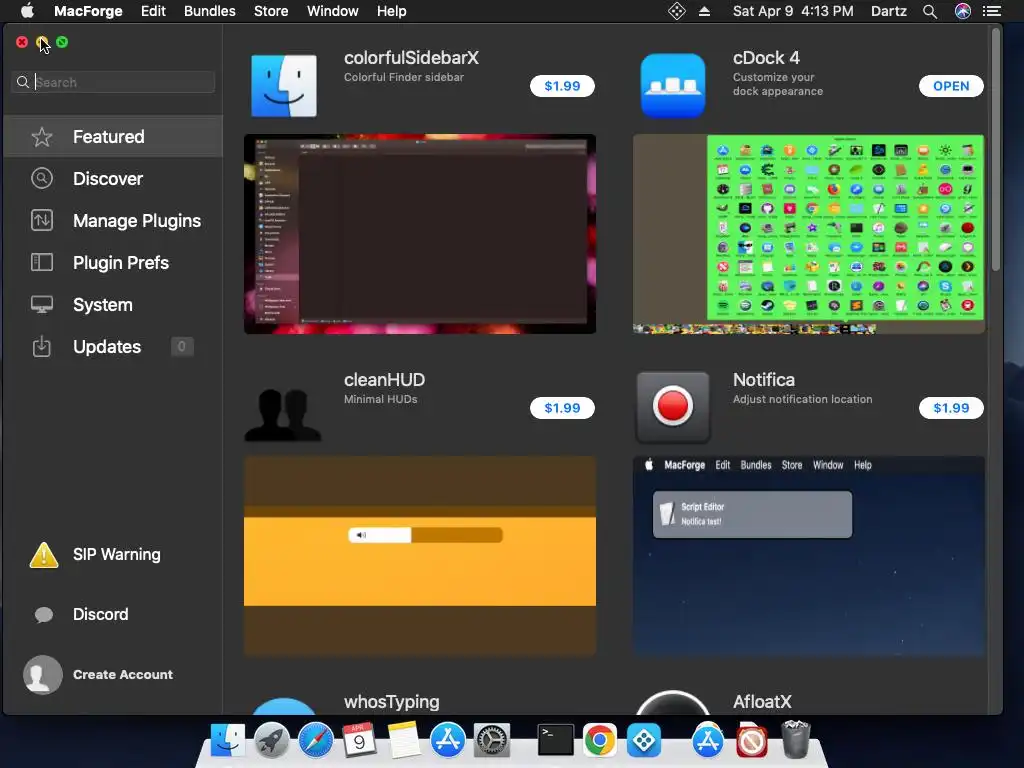
Task: Click the cDock 4 blue dock icon
Action: click(x=673, y=86)
